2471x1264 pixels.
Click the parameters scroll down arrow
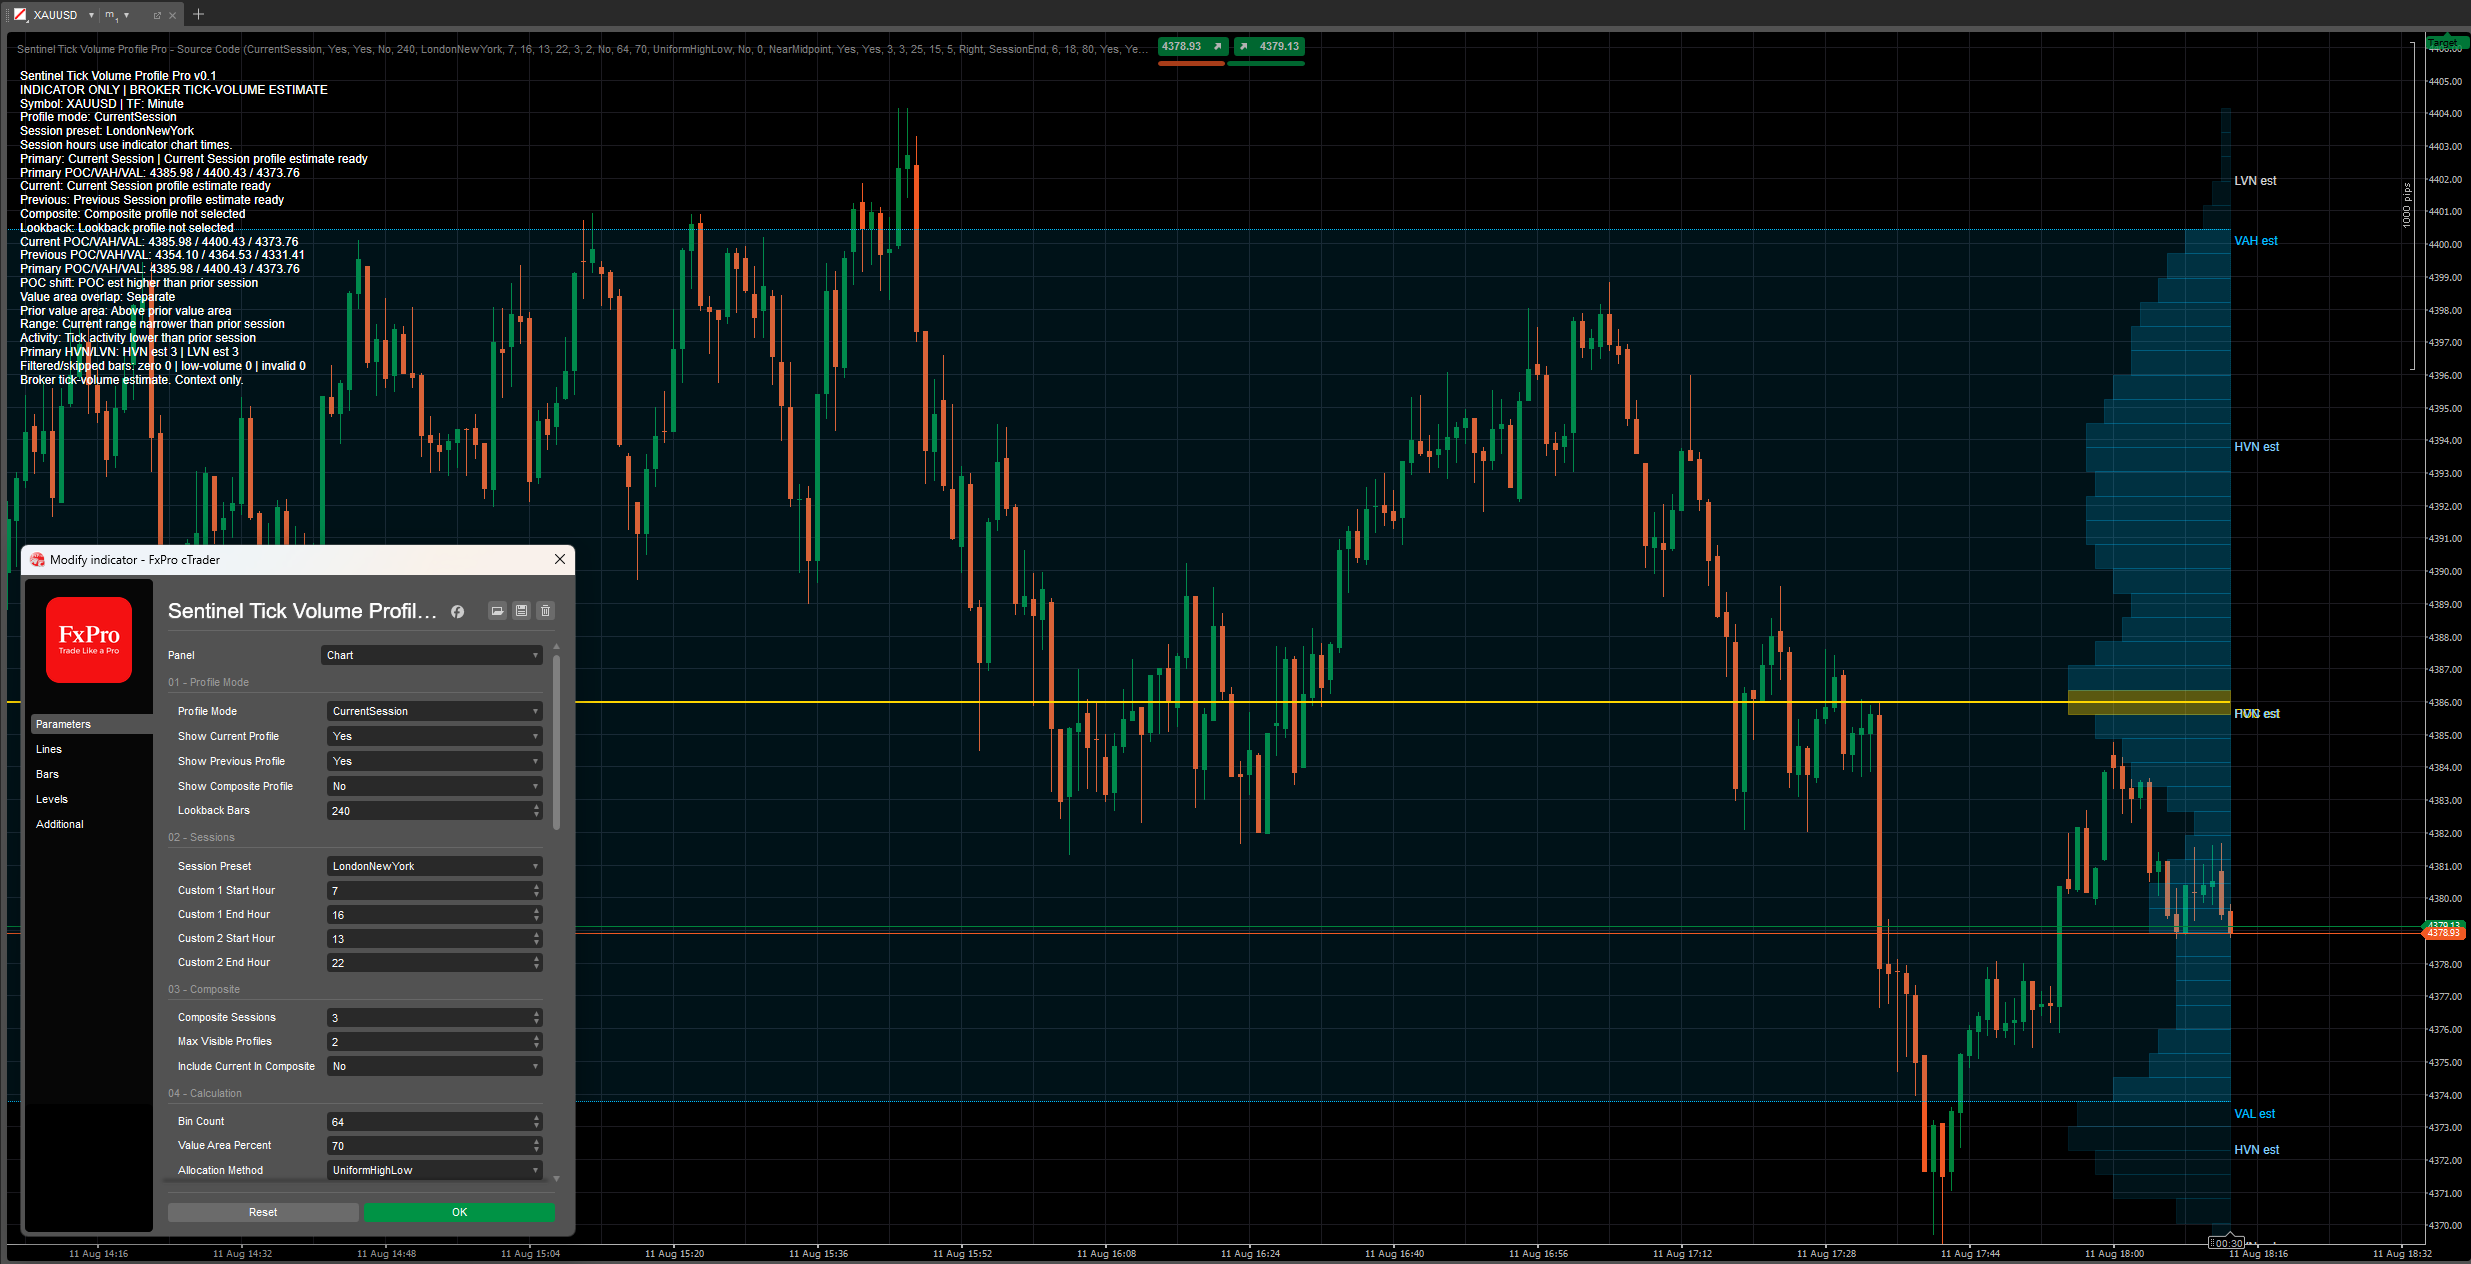pos(556,1179)
